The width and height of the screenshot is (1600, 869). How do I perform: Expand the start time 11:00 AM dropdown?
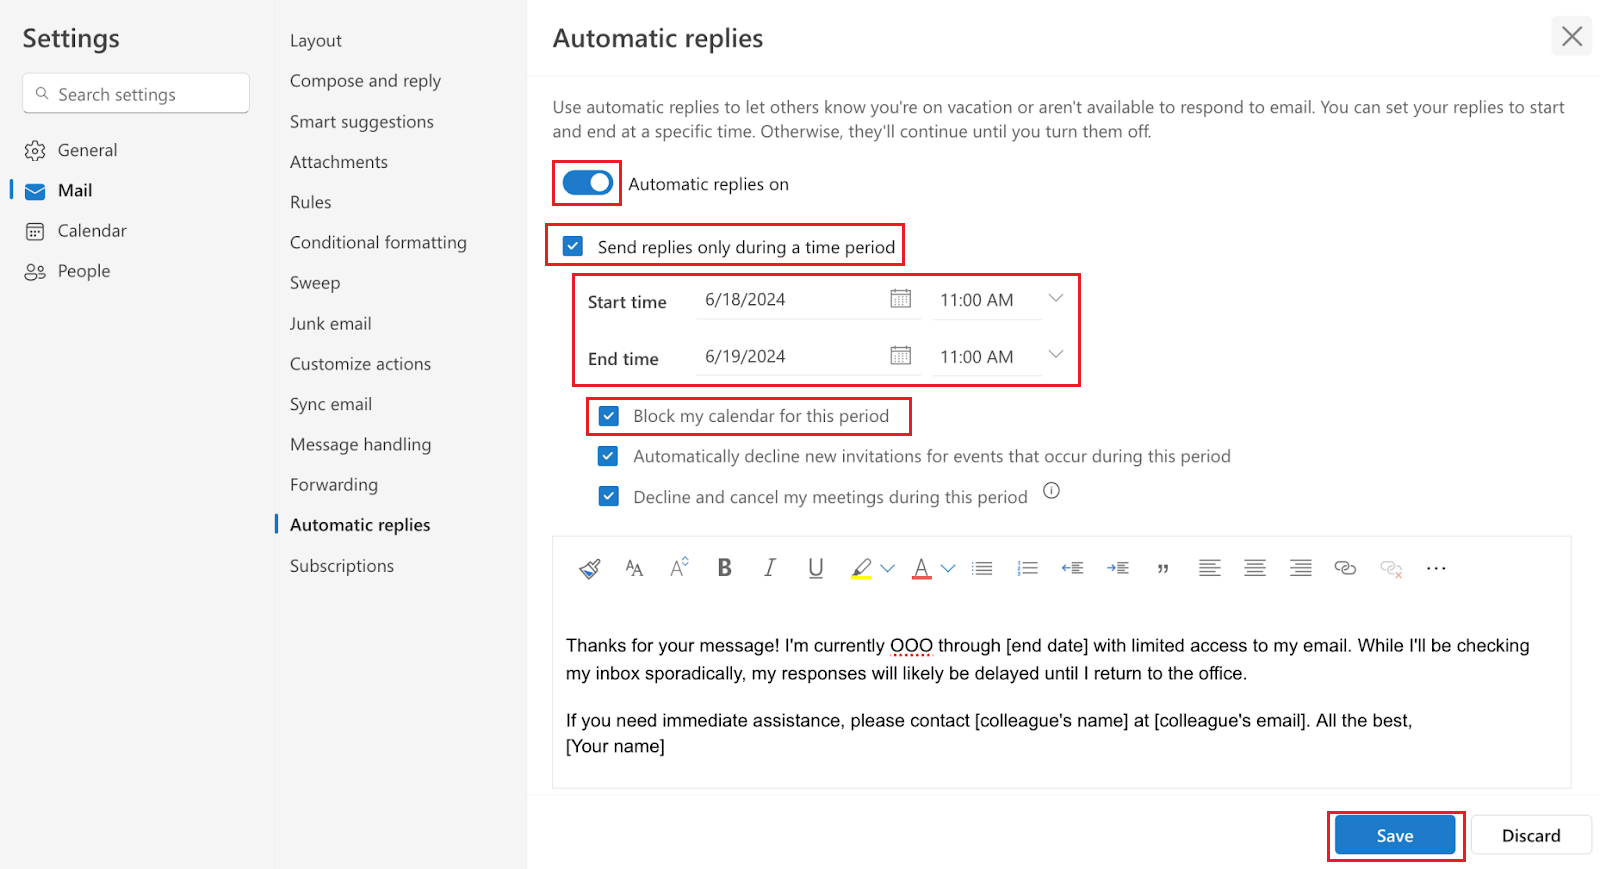point(1055,299)
